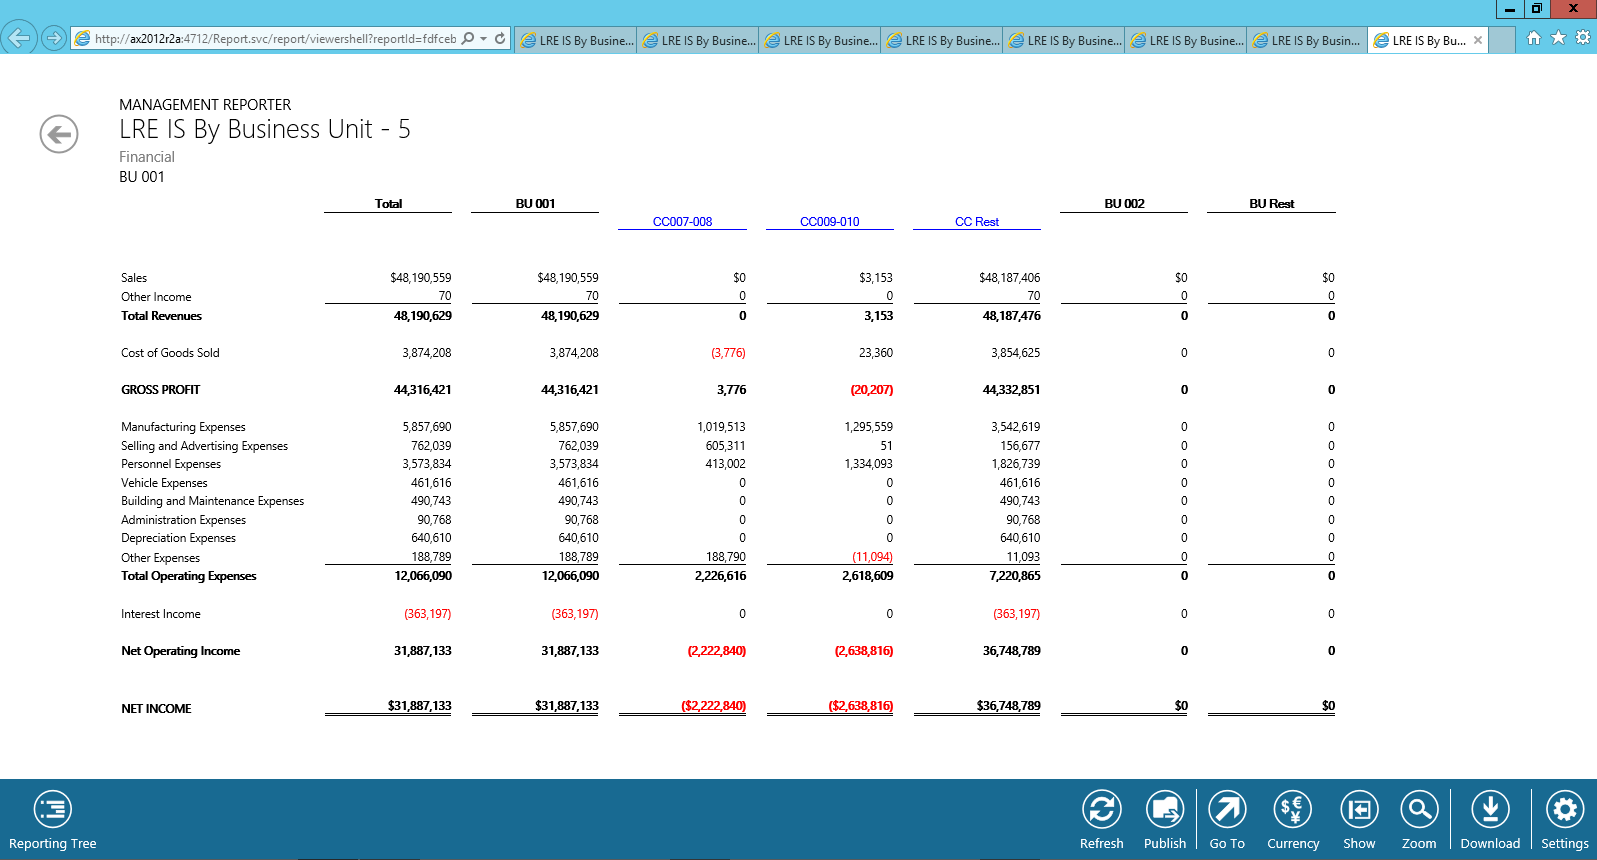This screenshot has width=1597, height=860.
Task: Close the active LRE IS browser tab
Action: (1478, 41)
